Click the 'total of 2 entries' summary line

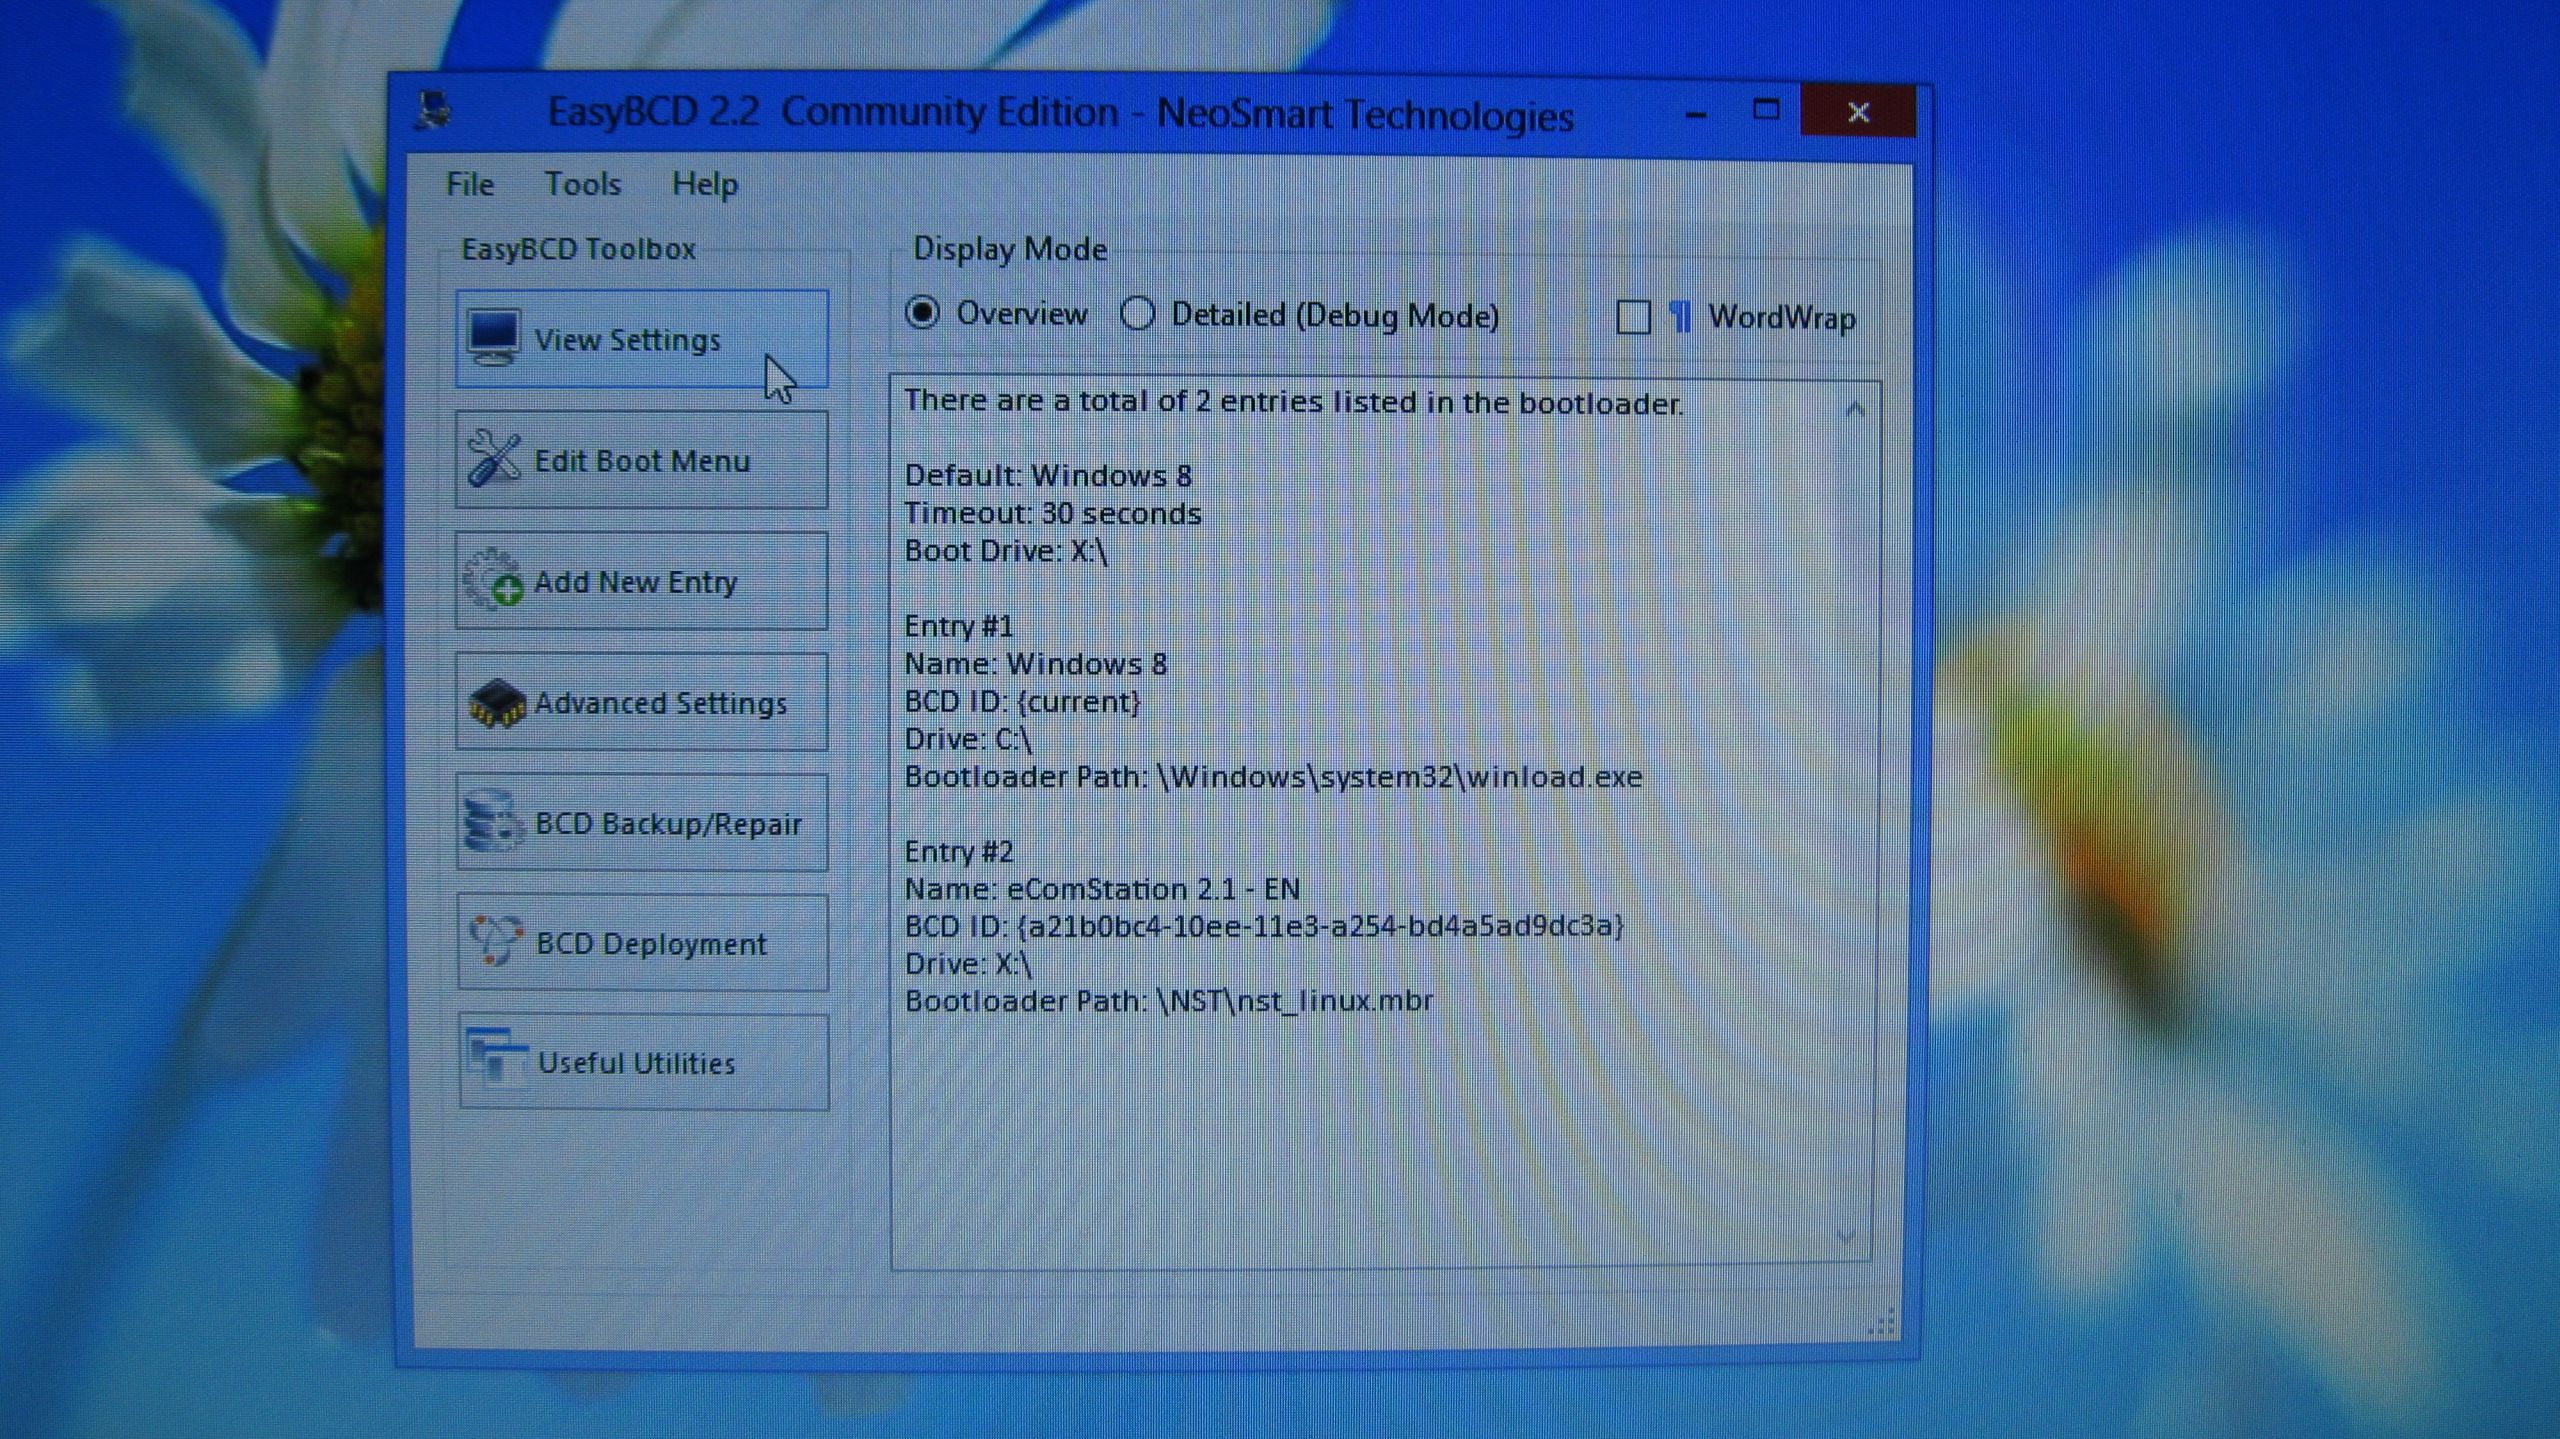coord(1293,402)
